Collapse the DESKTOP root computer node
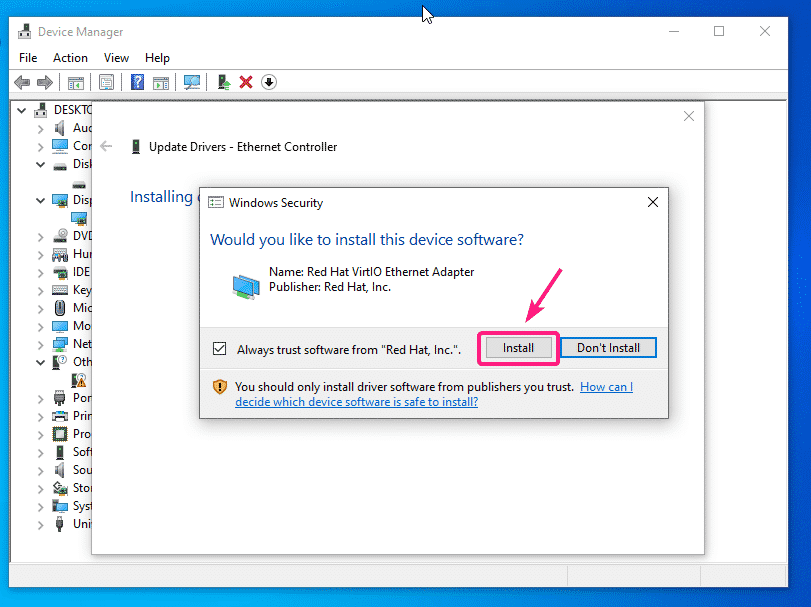The width and height of the screenshot is (811, 607). [x=22, y=110]
